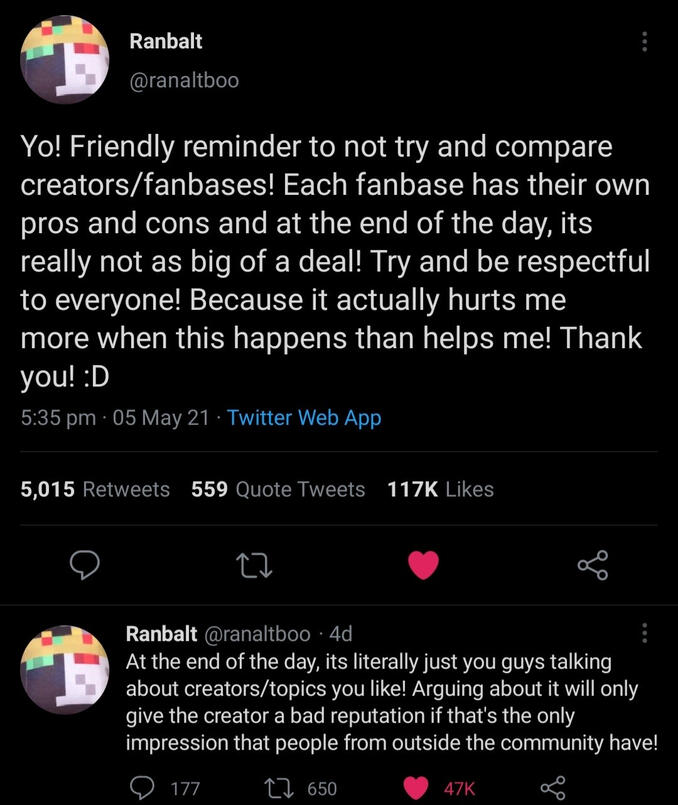
Task: Open three-dot menu on reply tweet
Action: coord(645,633)
